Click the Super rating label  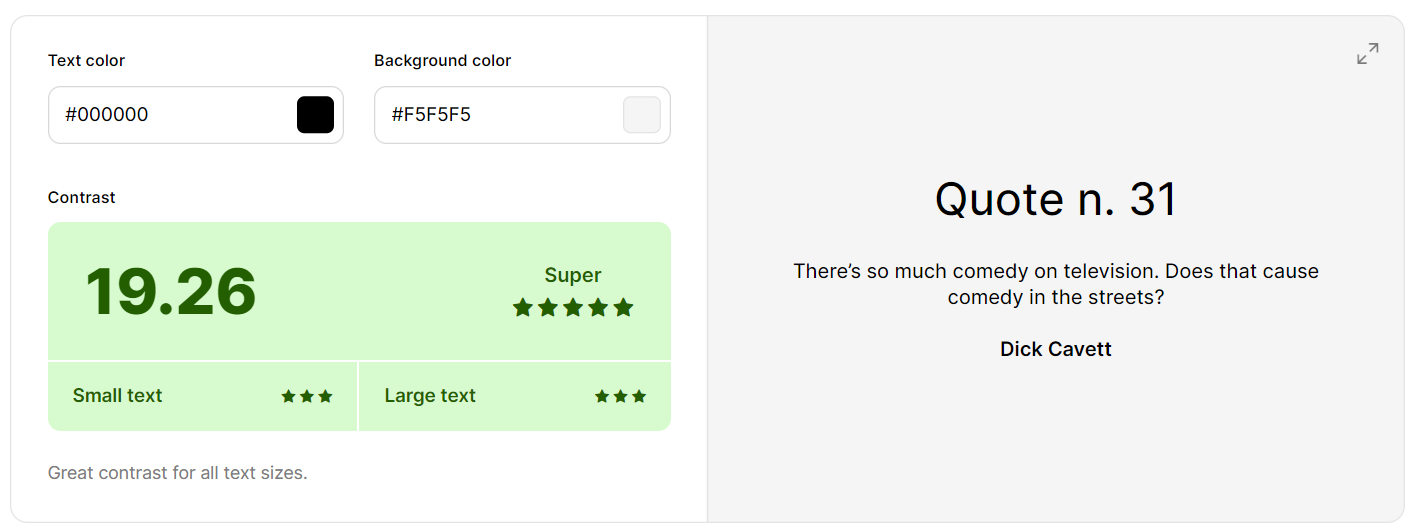pyautogui.click(x=573, y=275)
